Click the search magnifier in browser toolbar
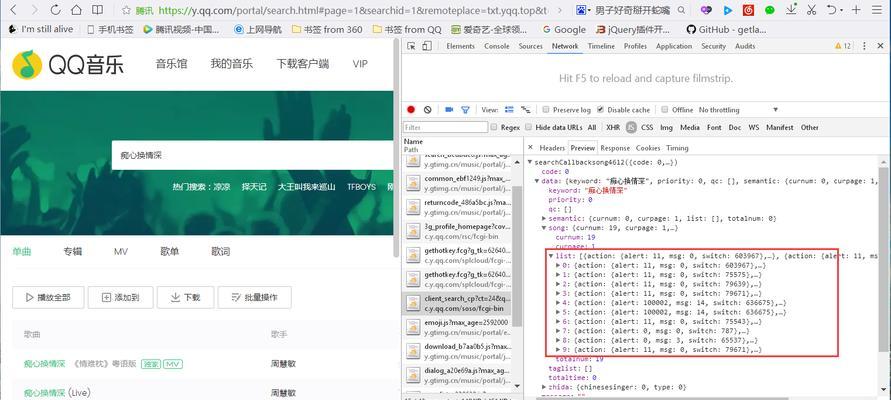This screenshot has width=891, height=400. (x=681, y=10)
